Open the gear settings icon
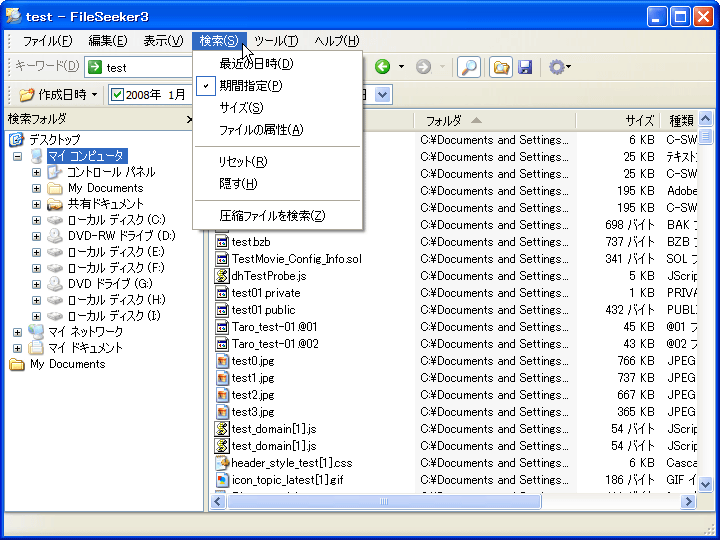720x540 pixels. (x=557, y=67)
